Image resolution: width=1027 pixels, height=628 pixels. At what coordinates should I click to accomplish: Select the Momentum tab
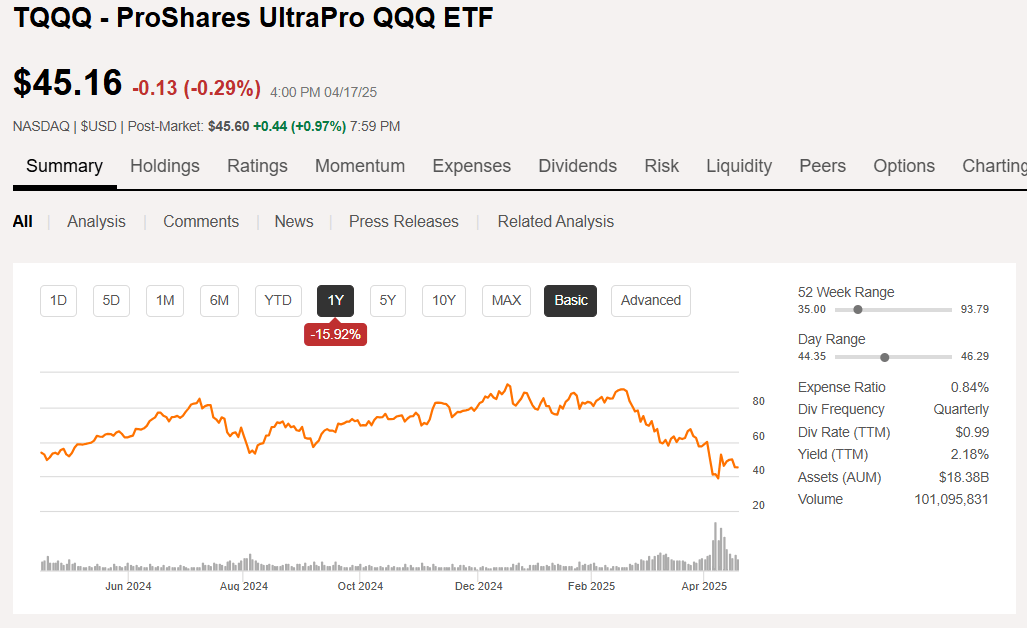click(x=359, y=166)
